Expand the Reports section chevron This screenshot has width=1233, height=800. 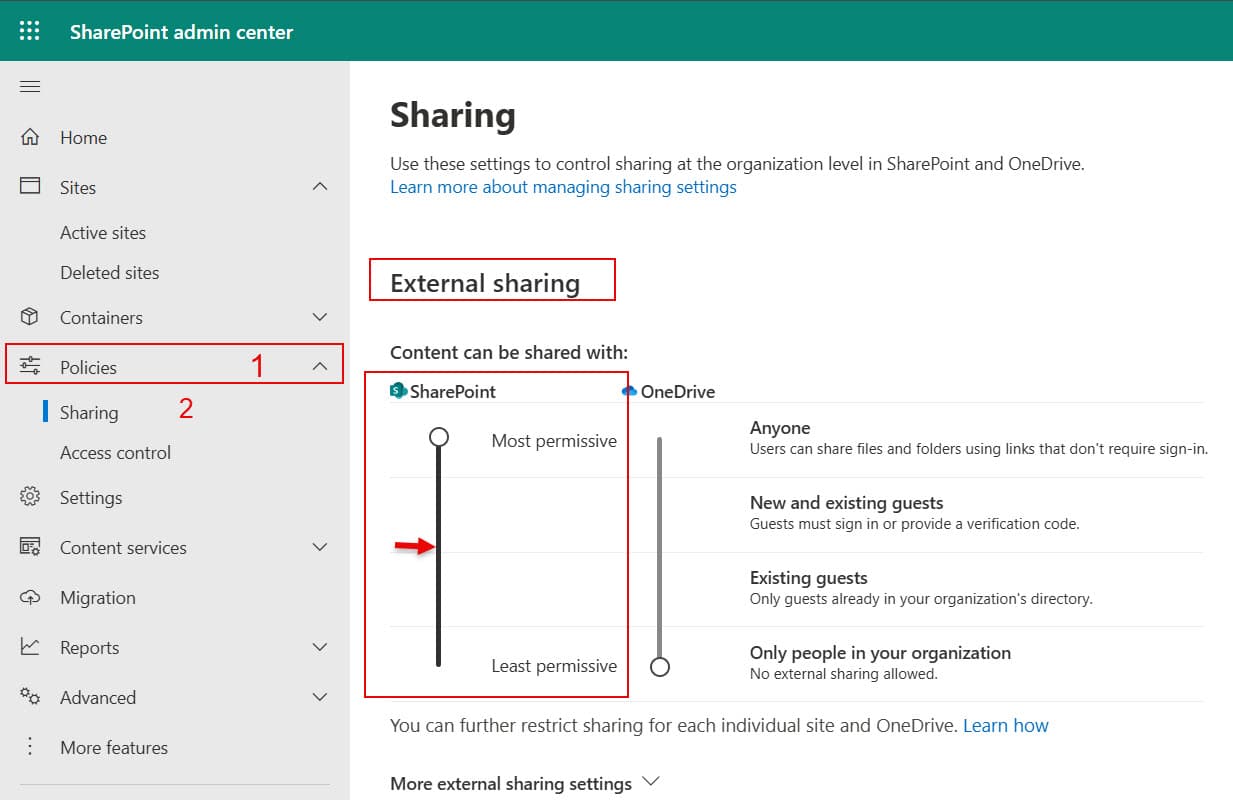coord(320,647)
